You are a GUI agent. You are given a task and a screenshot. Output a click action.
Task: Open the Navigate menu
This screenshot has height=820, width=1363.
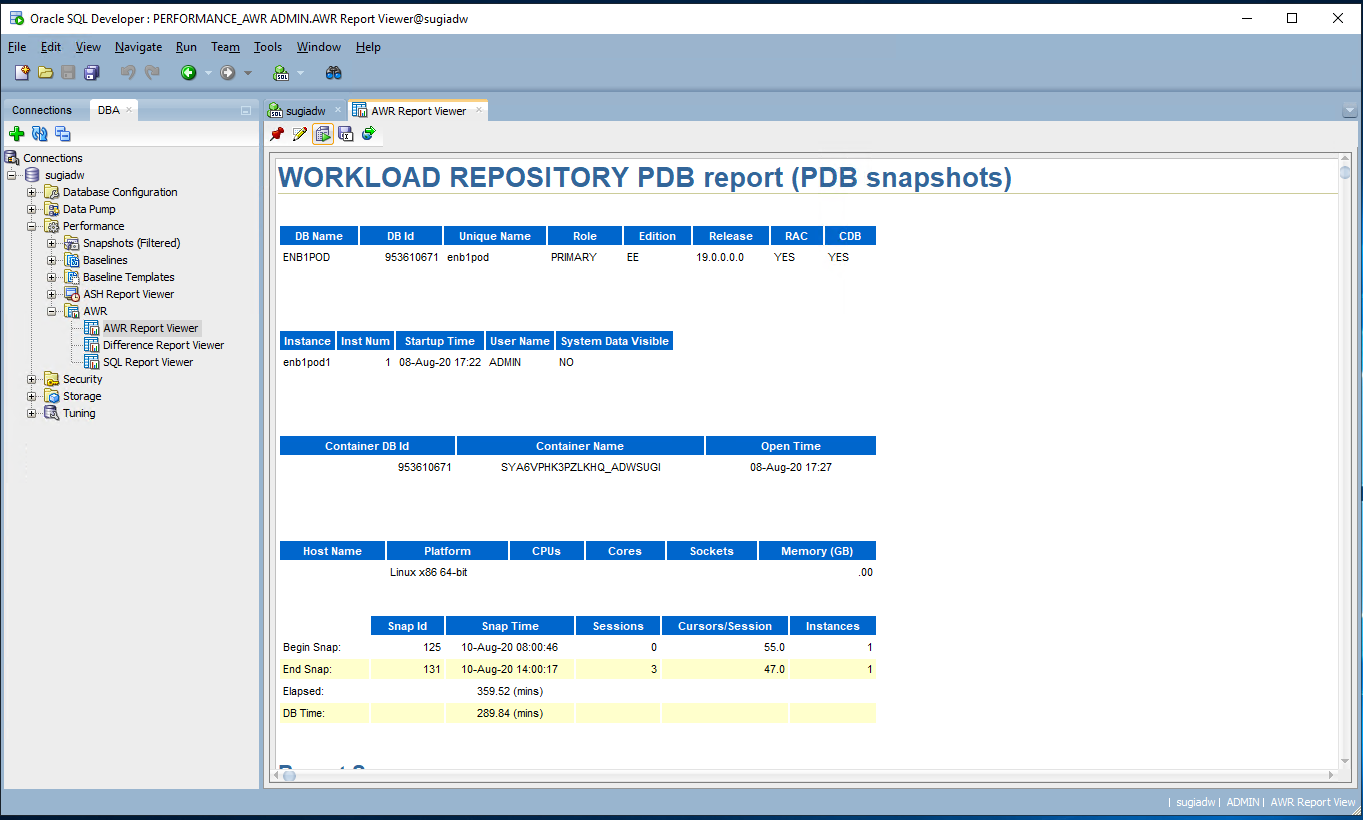pyautogui.click(x=138, y=47)
